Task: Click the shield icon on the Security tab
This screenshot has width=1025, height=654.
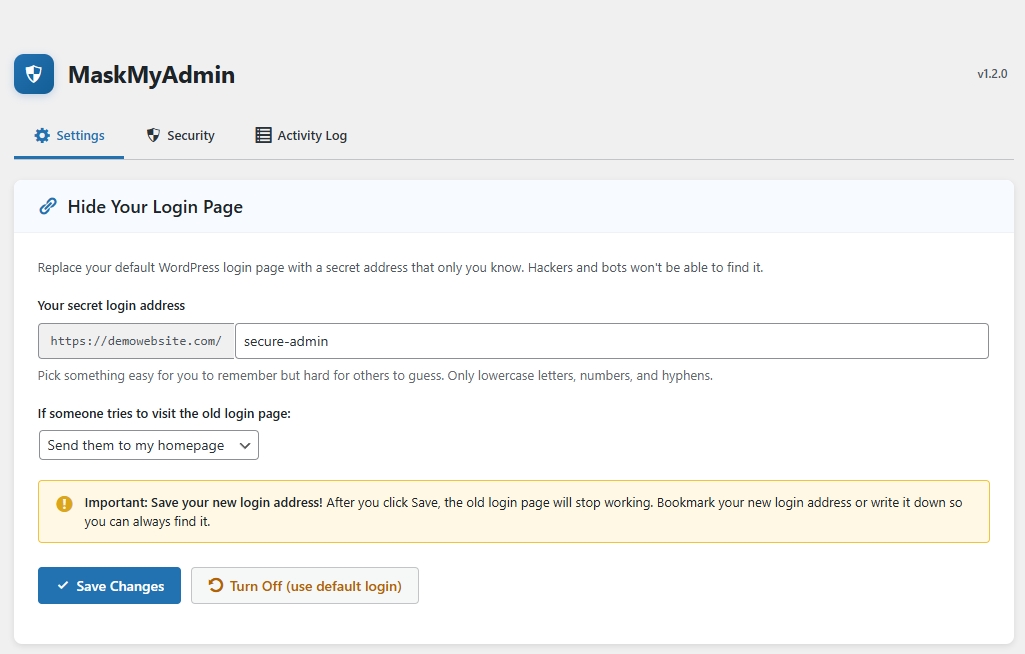Action: point(153,135)
